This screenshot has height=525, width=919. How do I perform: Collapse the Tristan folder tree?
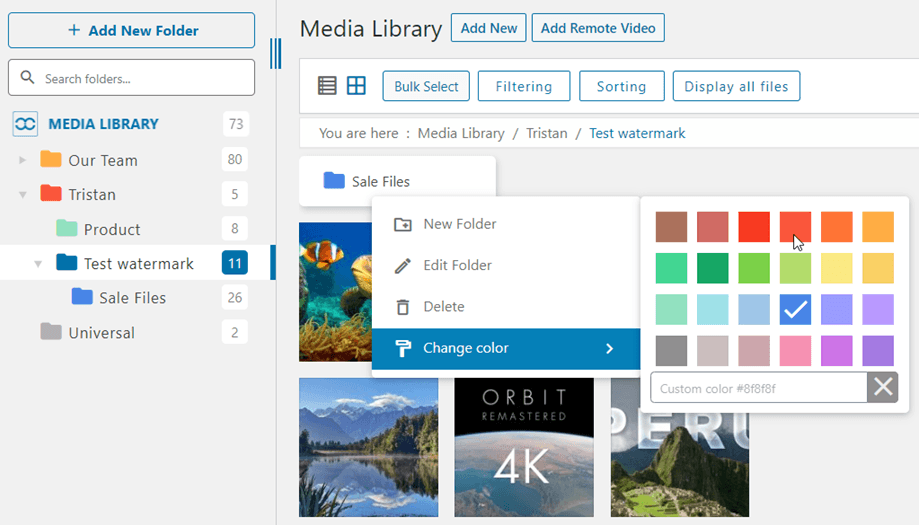click(x=23, y=195)
